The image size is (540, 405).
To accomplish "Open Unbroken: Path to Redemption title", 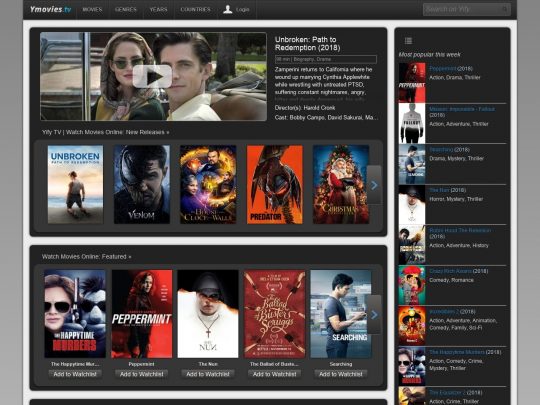I will click(x=308, y=44).
